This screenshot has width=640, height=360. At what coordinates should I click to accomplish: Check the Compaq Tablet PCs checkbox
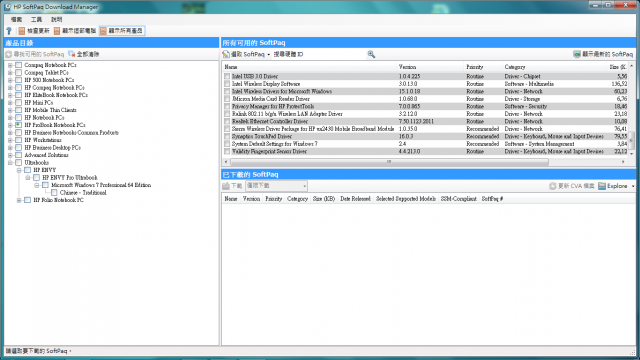[x=18, y=72]
